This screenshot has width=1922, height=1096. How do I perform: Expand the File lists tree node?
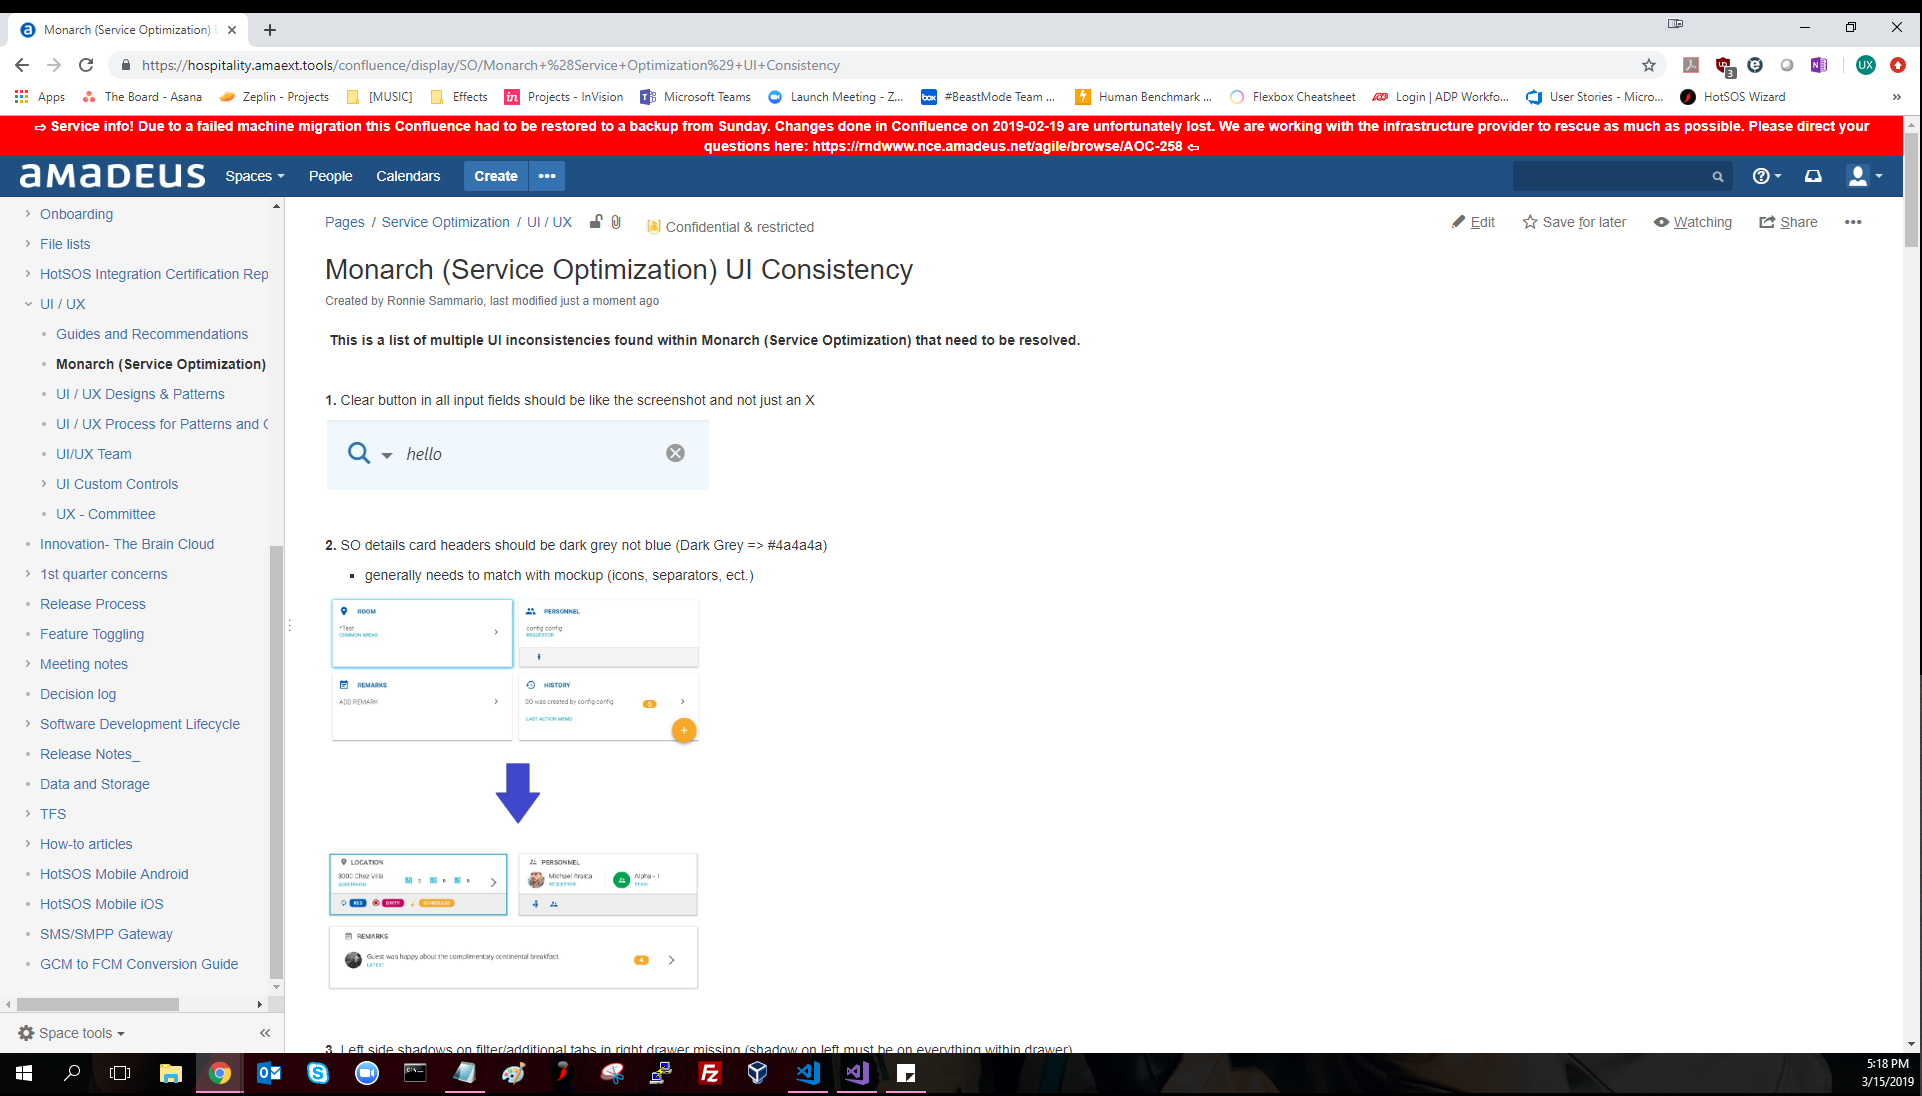[x=28, y=244]
